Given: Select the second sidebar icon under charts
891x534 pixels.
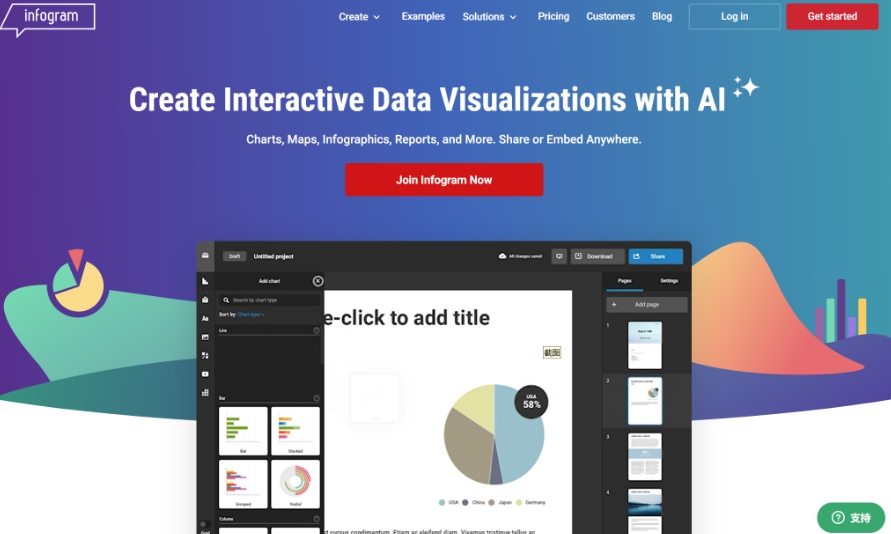Looking at the screenshot, I should coord(205,300).
